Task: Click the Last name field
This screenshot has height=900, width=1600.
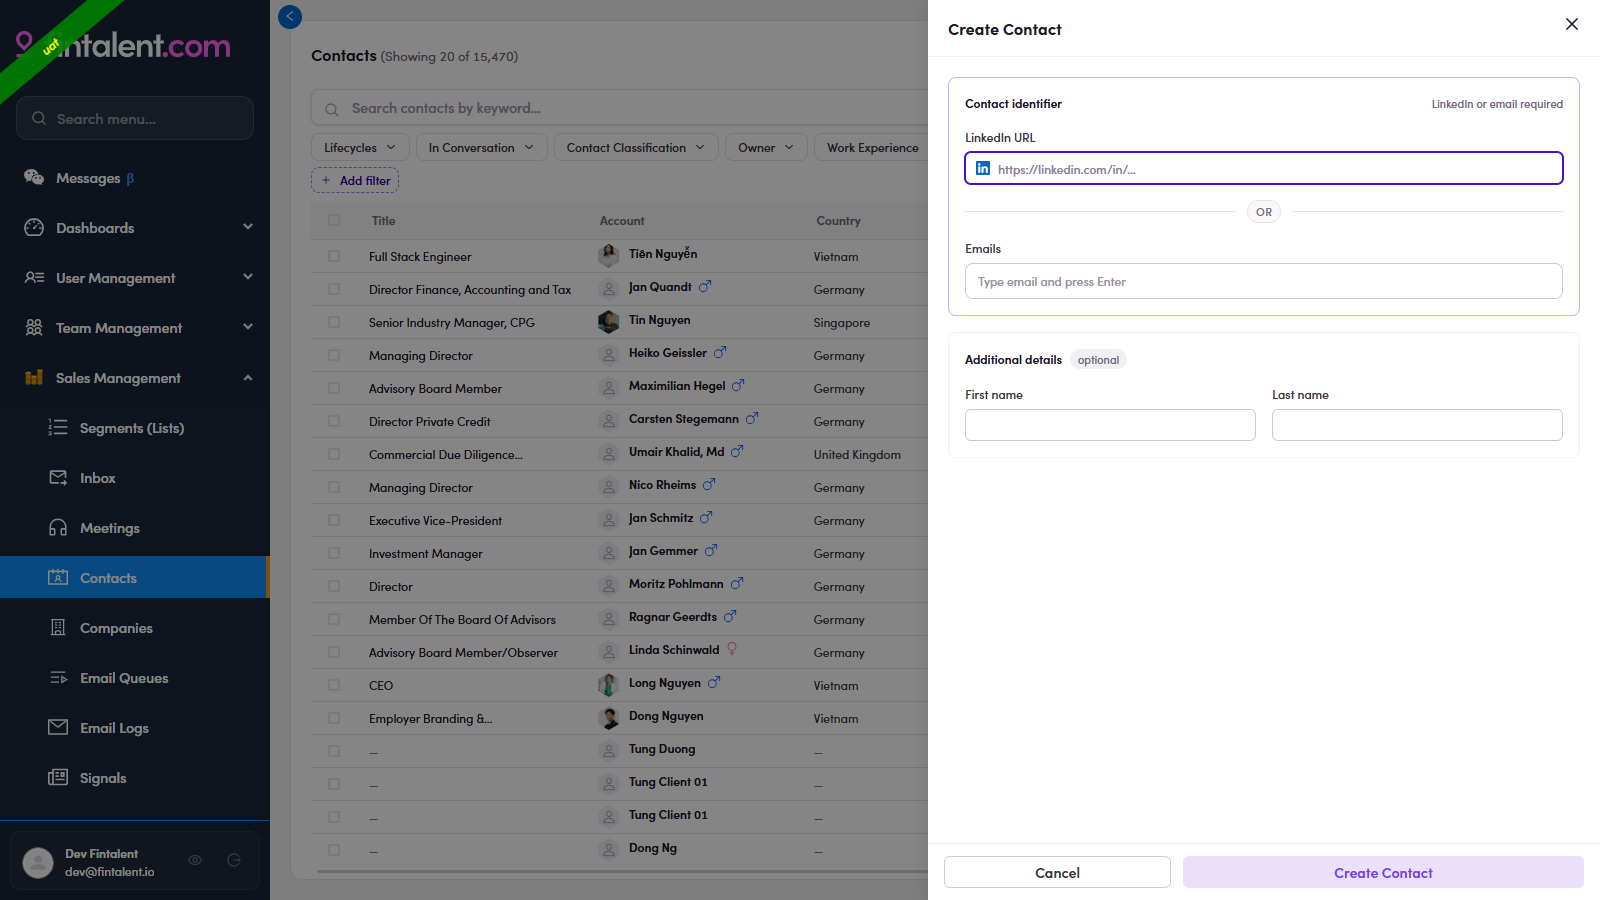Action: click(1417, 425)
